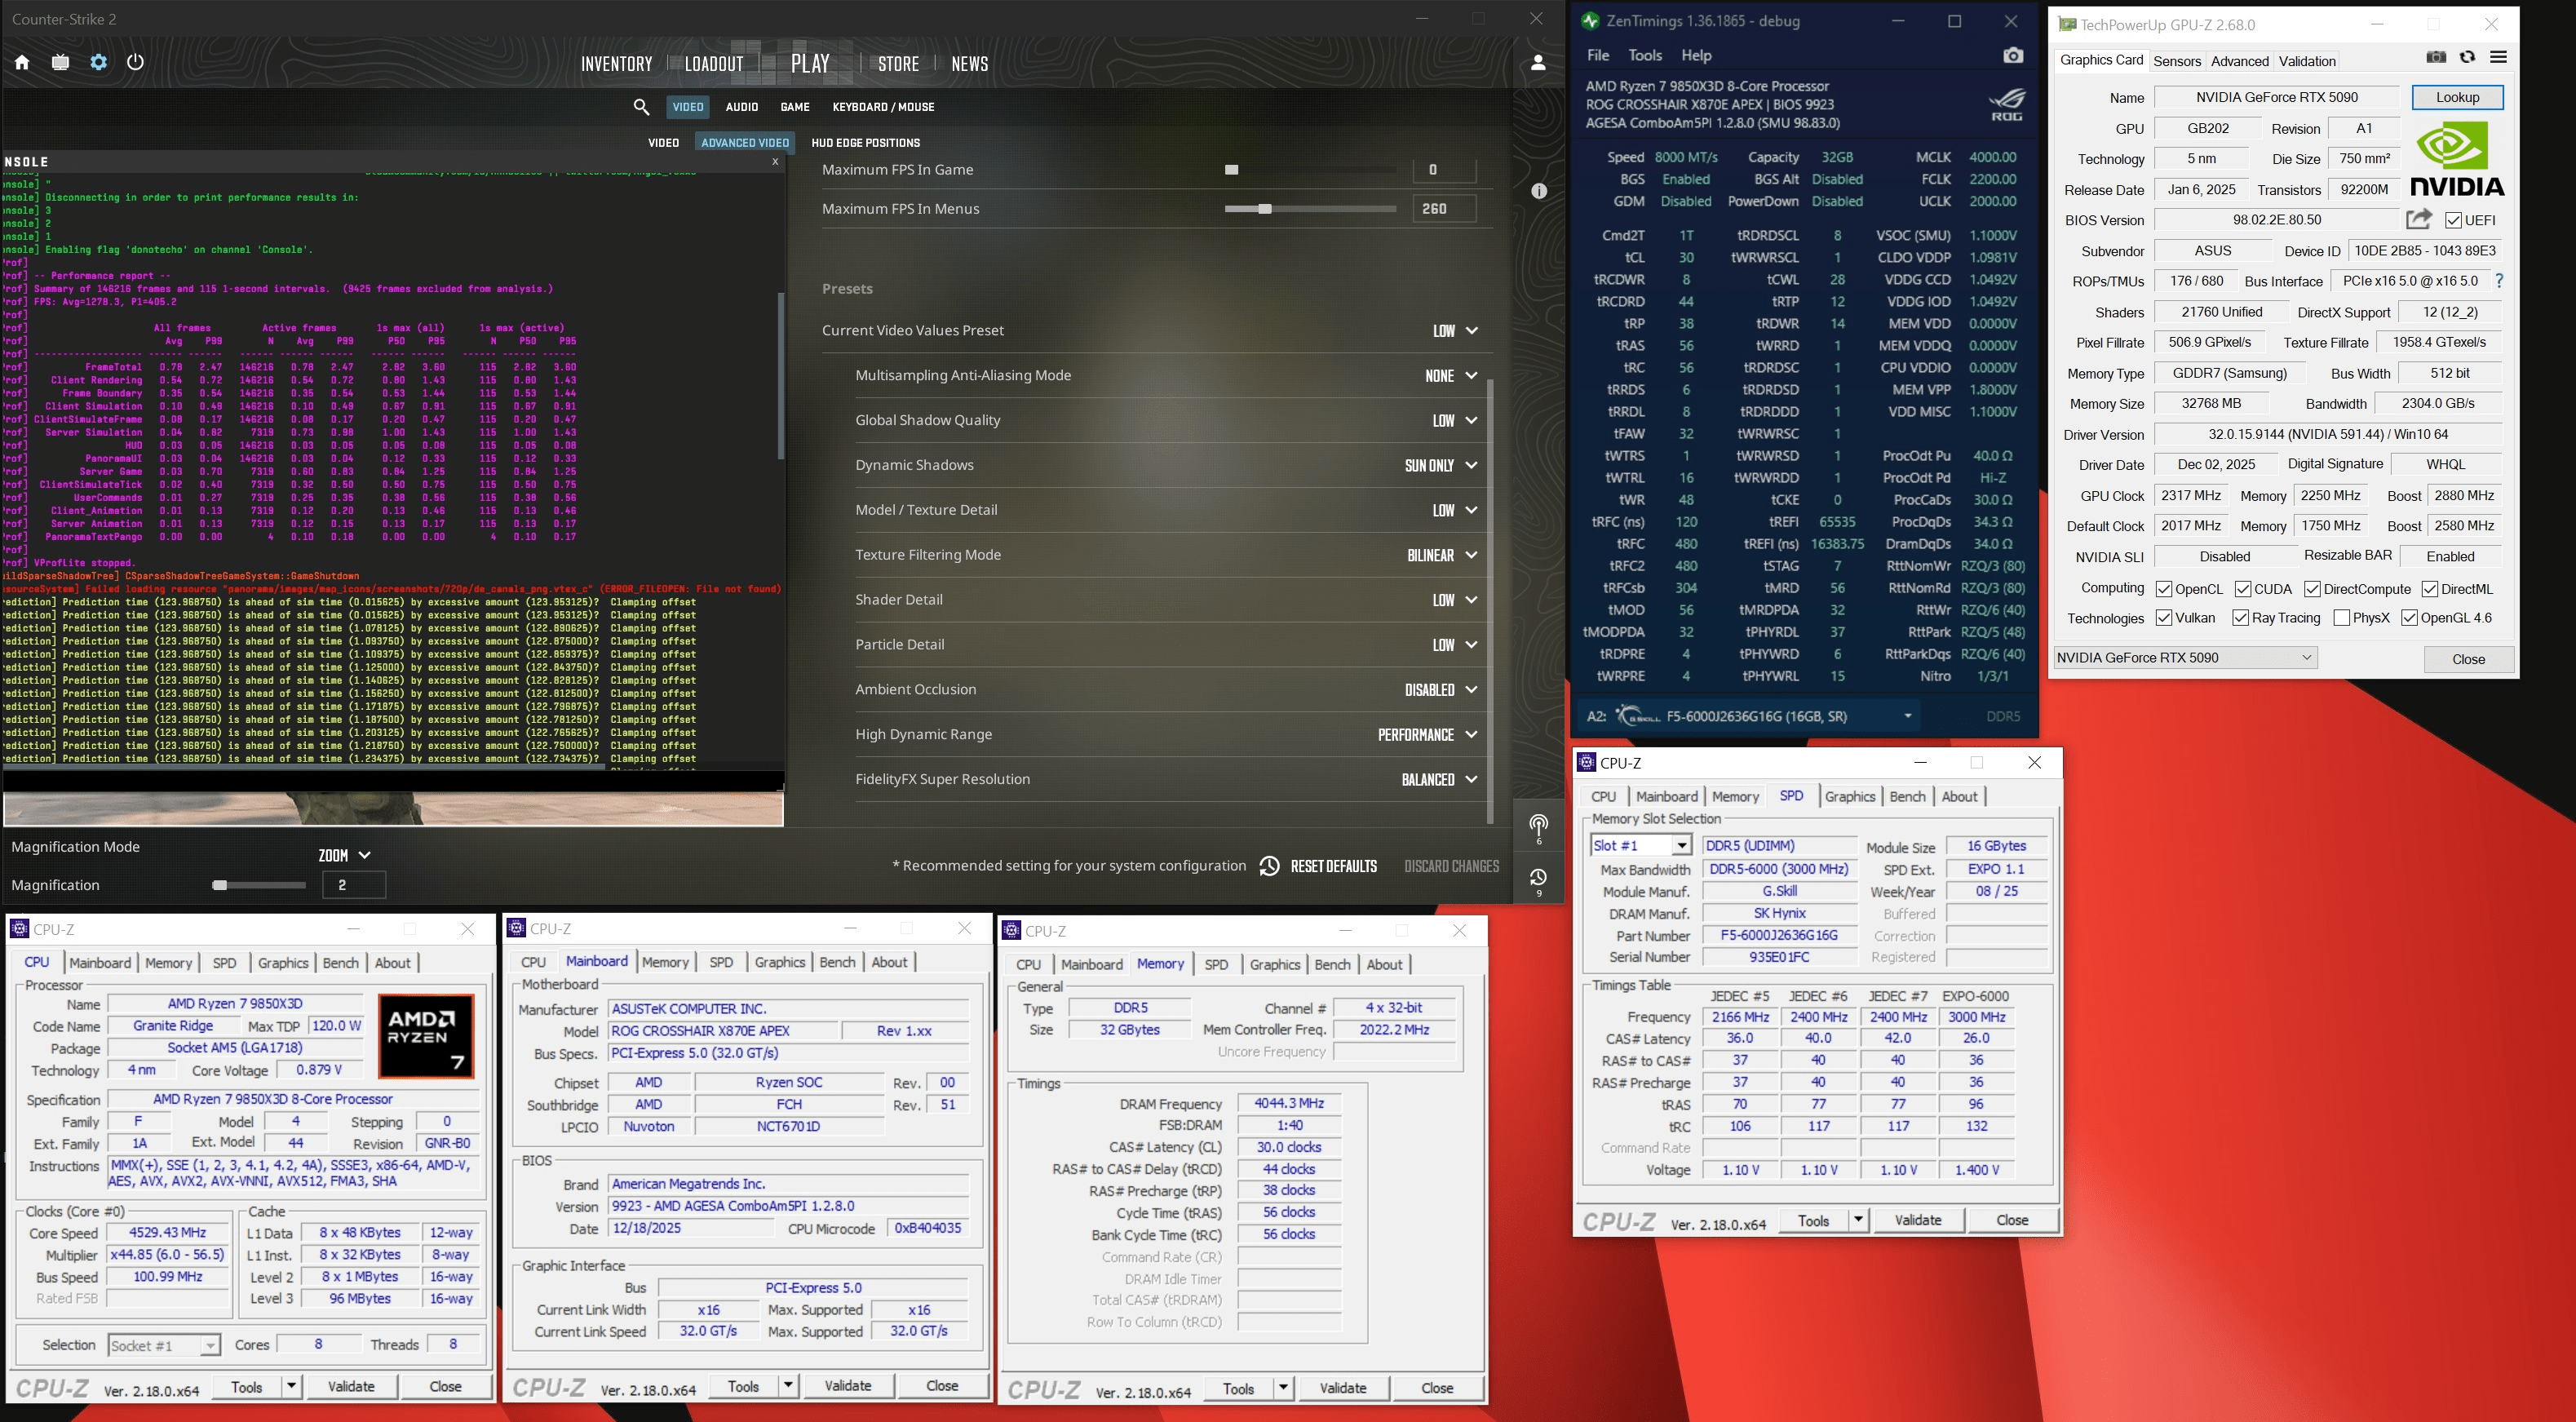
Task: Open the CS2 settings gear icon
Action: 98,62
